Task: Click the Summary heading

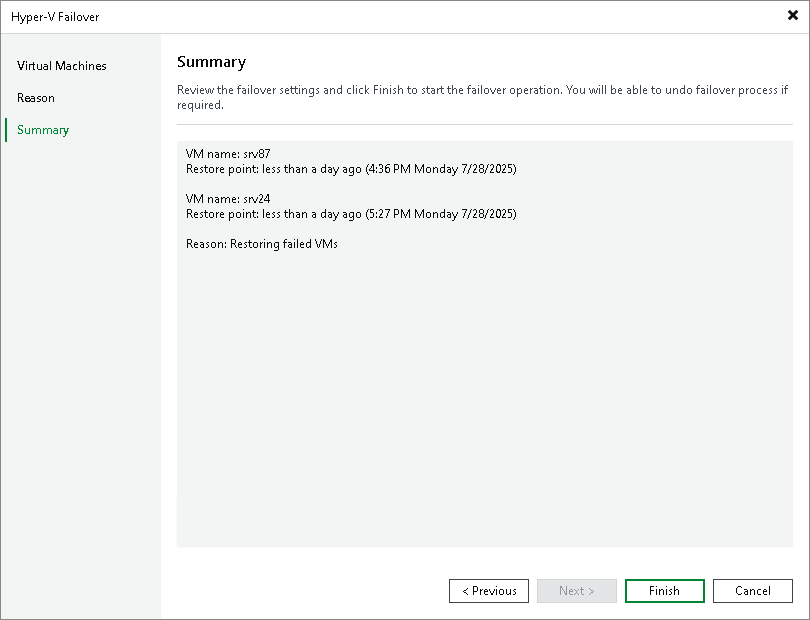Action: 211,62
